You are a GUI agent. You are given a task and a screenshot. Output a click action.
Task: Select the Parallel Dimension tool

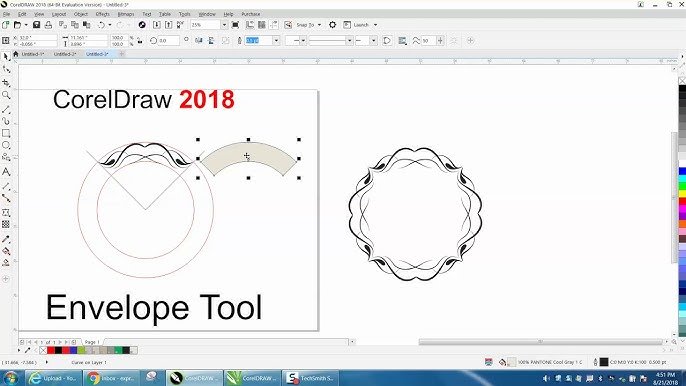coord(6,186)
